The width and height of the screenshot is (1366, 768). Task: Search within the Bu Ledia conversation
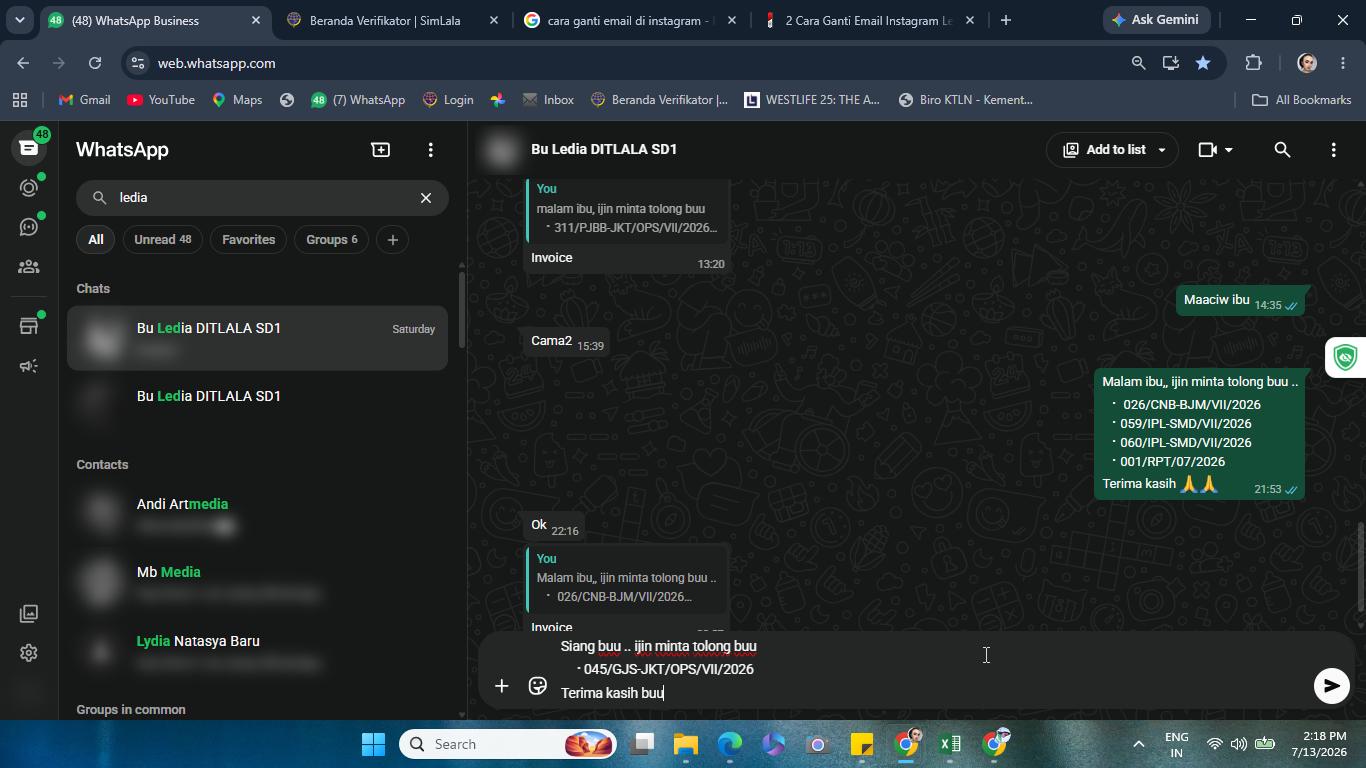[x=1282, y=149]
